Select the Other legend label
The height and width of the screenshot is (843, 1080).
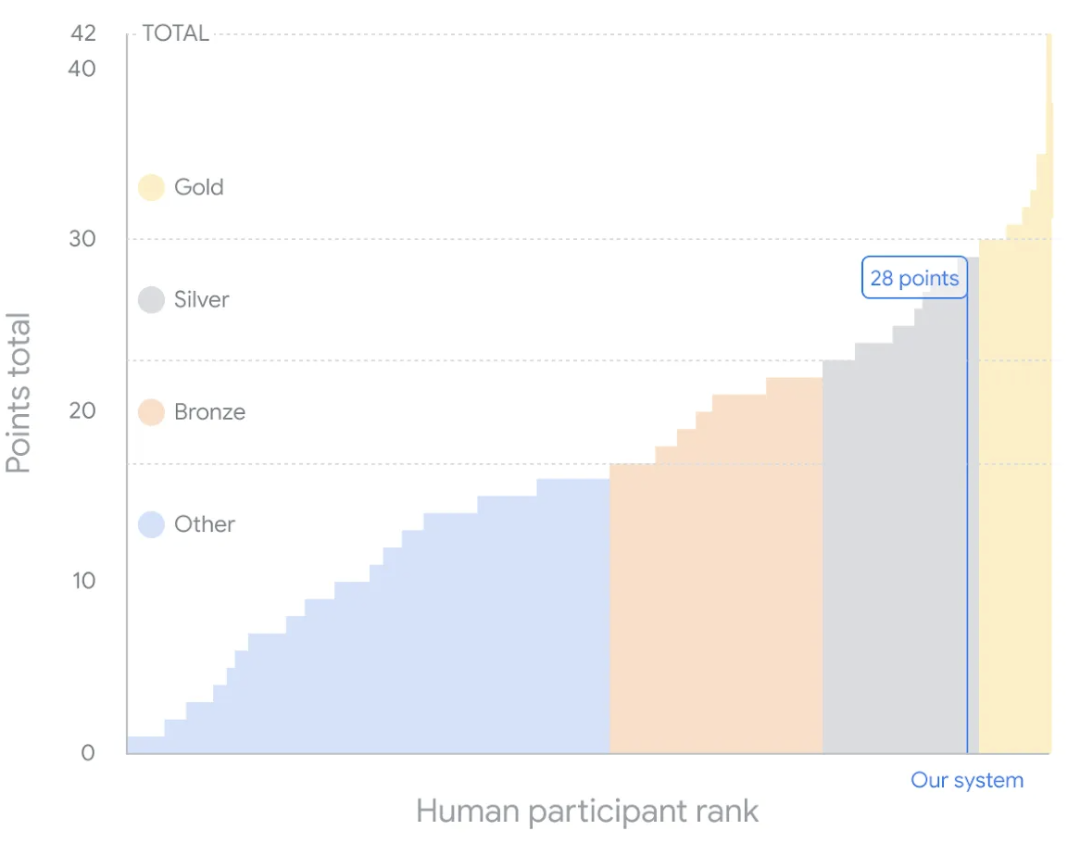point(205,524)
